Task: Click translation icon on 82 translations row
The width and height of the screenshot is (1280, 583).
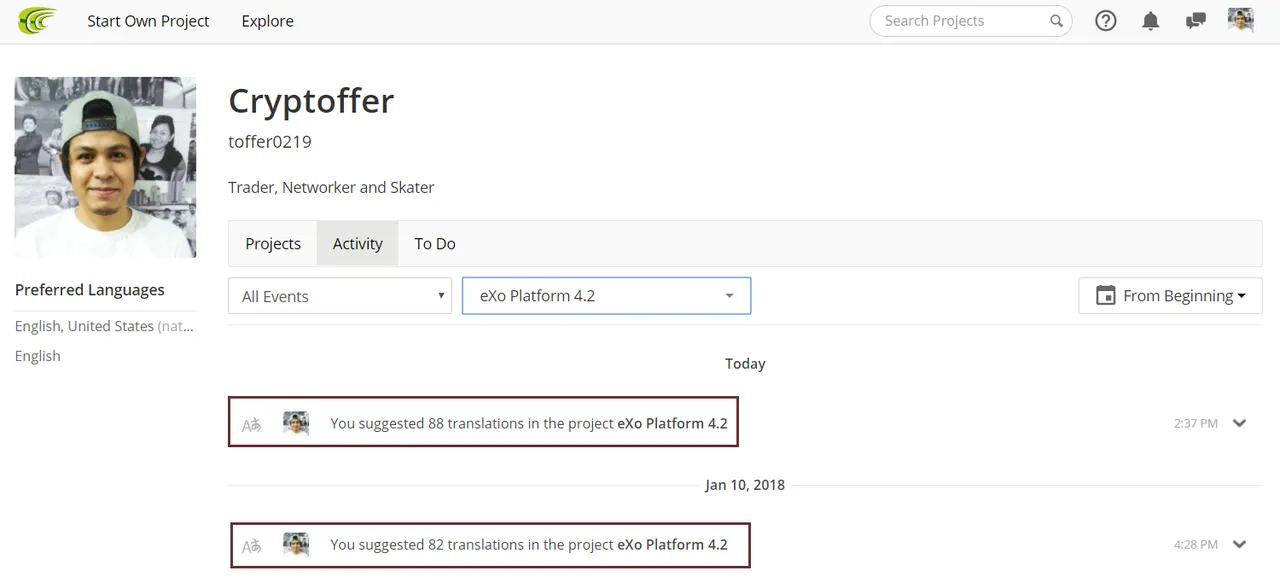Action: (x=252, y=547)
